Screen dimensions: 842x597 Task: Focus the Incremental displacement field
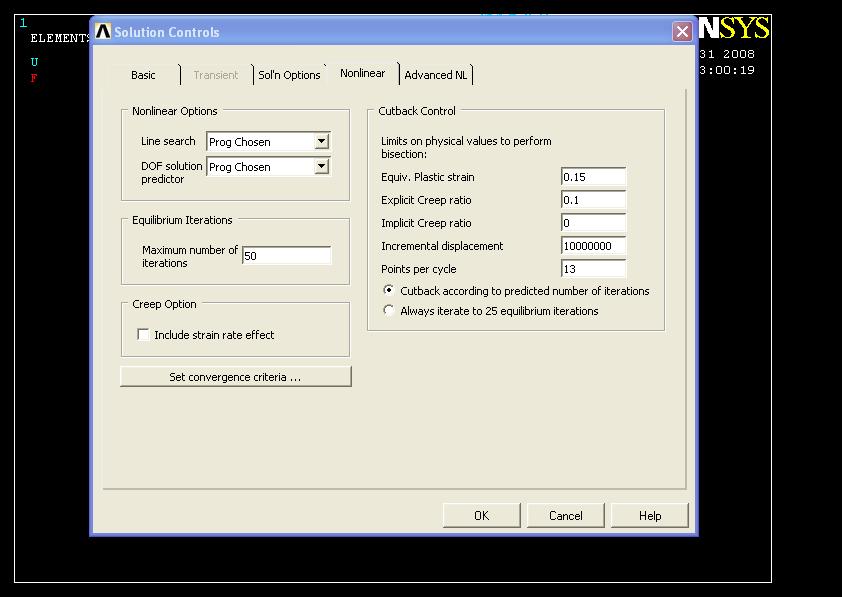click(x=593, y=246)
